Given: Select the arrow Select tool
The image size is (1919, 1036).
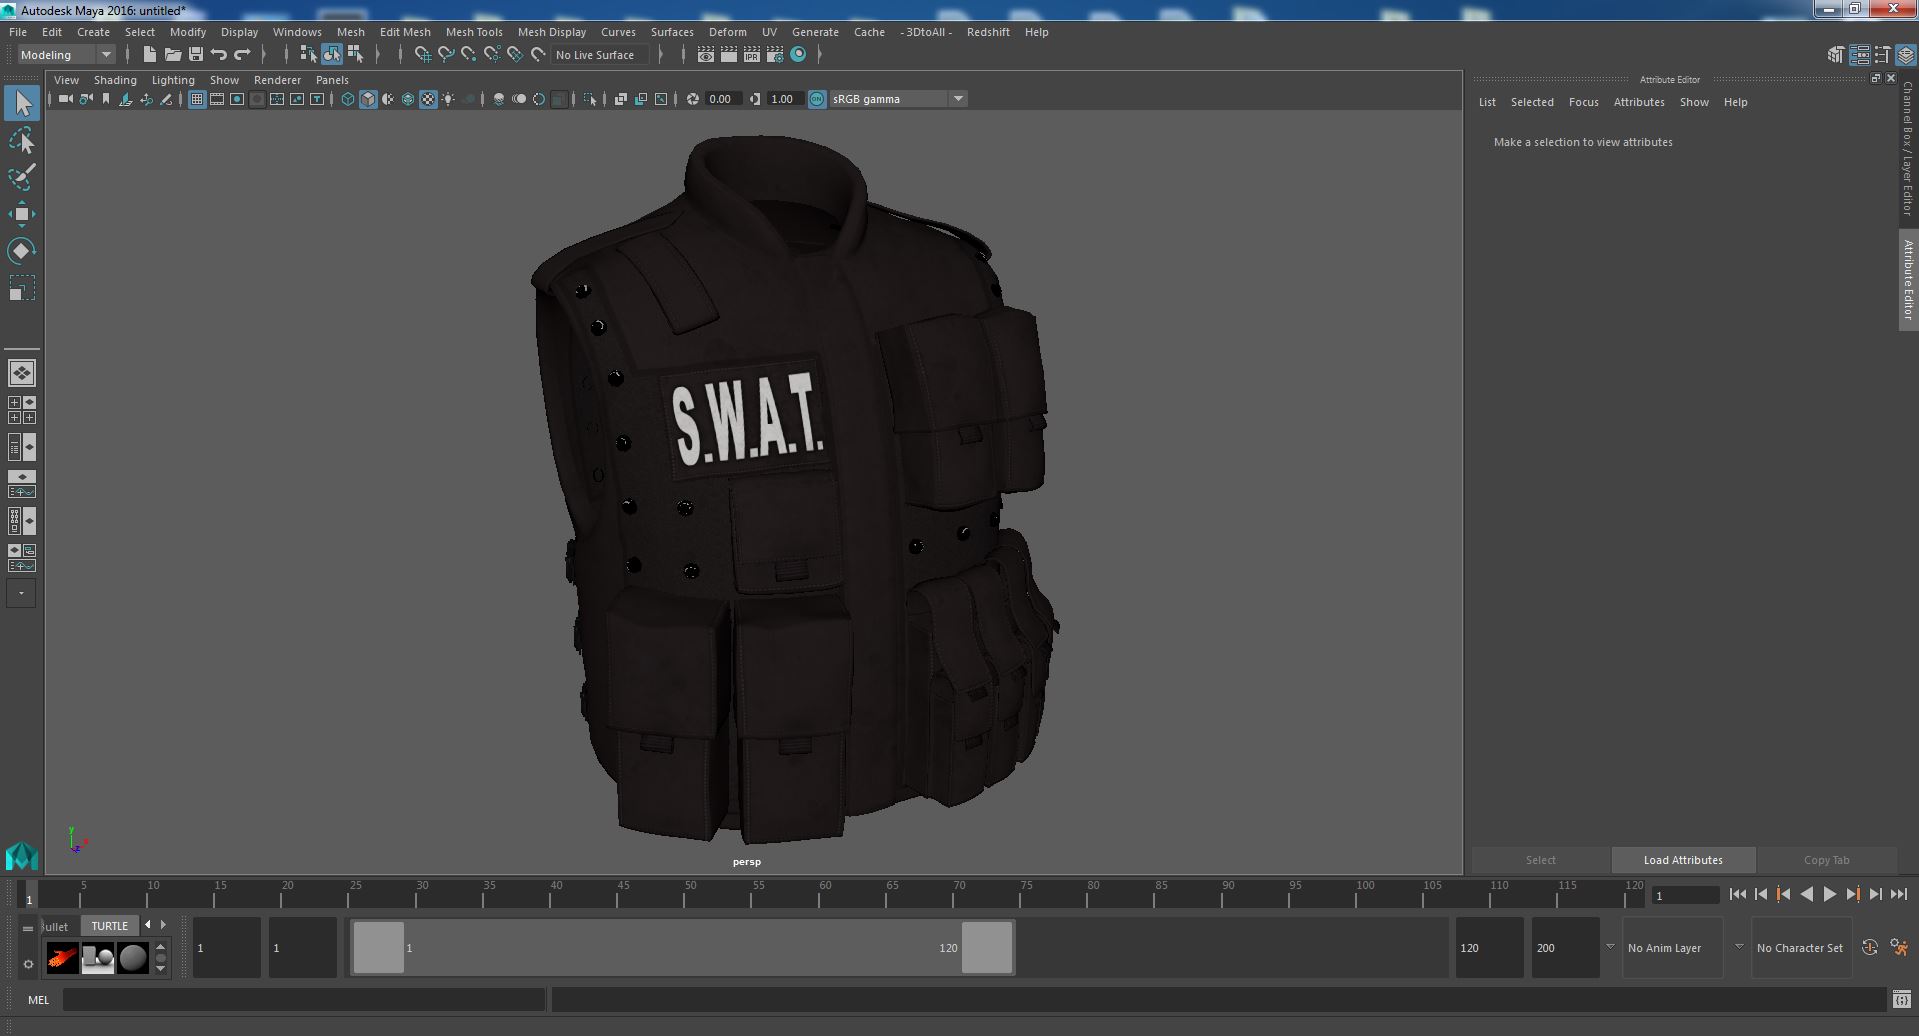Looking at the screenshot, I should pos(22,103).
